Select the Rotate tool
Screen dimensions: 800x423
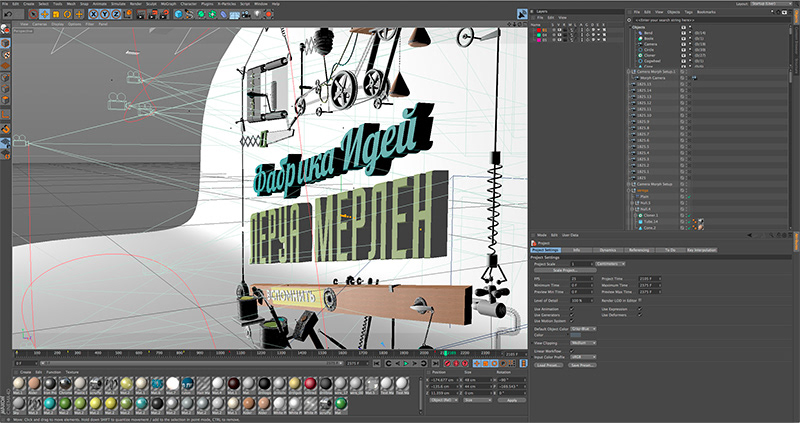[x=67, y=14]
